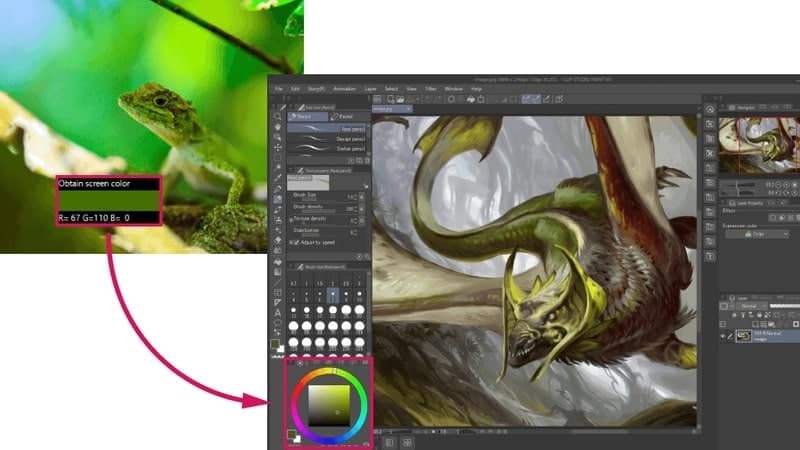
Task: Switch to the Pastel sub tool tab
Action: pyautogui.click(x=347, y=117)
